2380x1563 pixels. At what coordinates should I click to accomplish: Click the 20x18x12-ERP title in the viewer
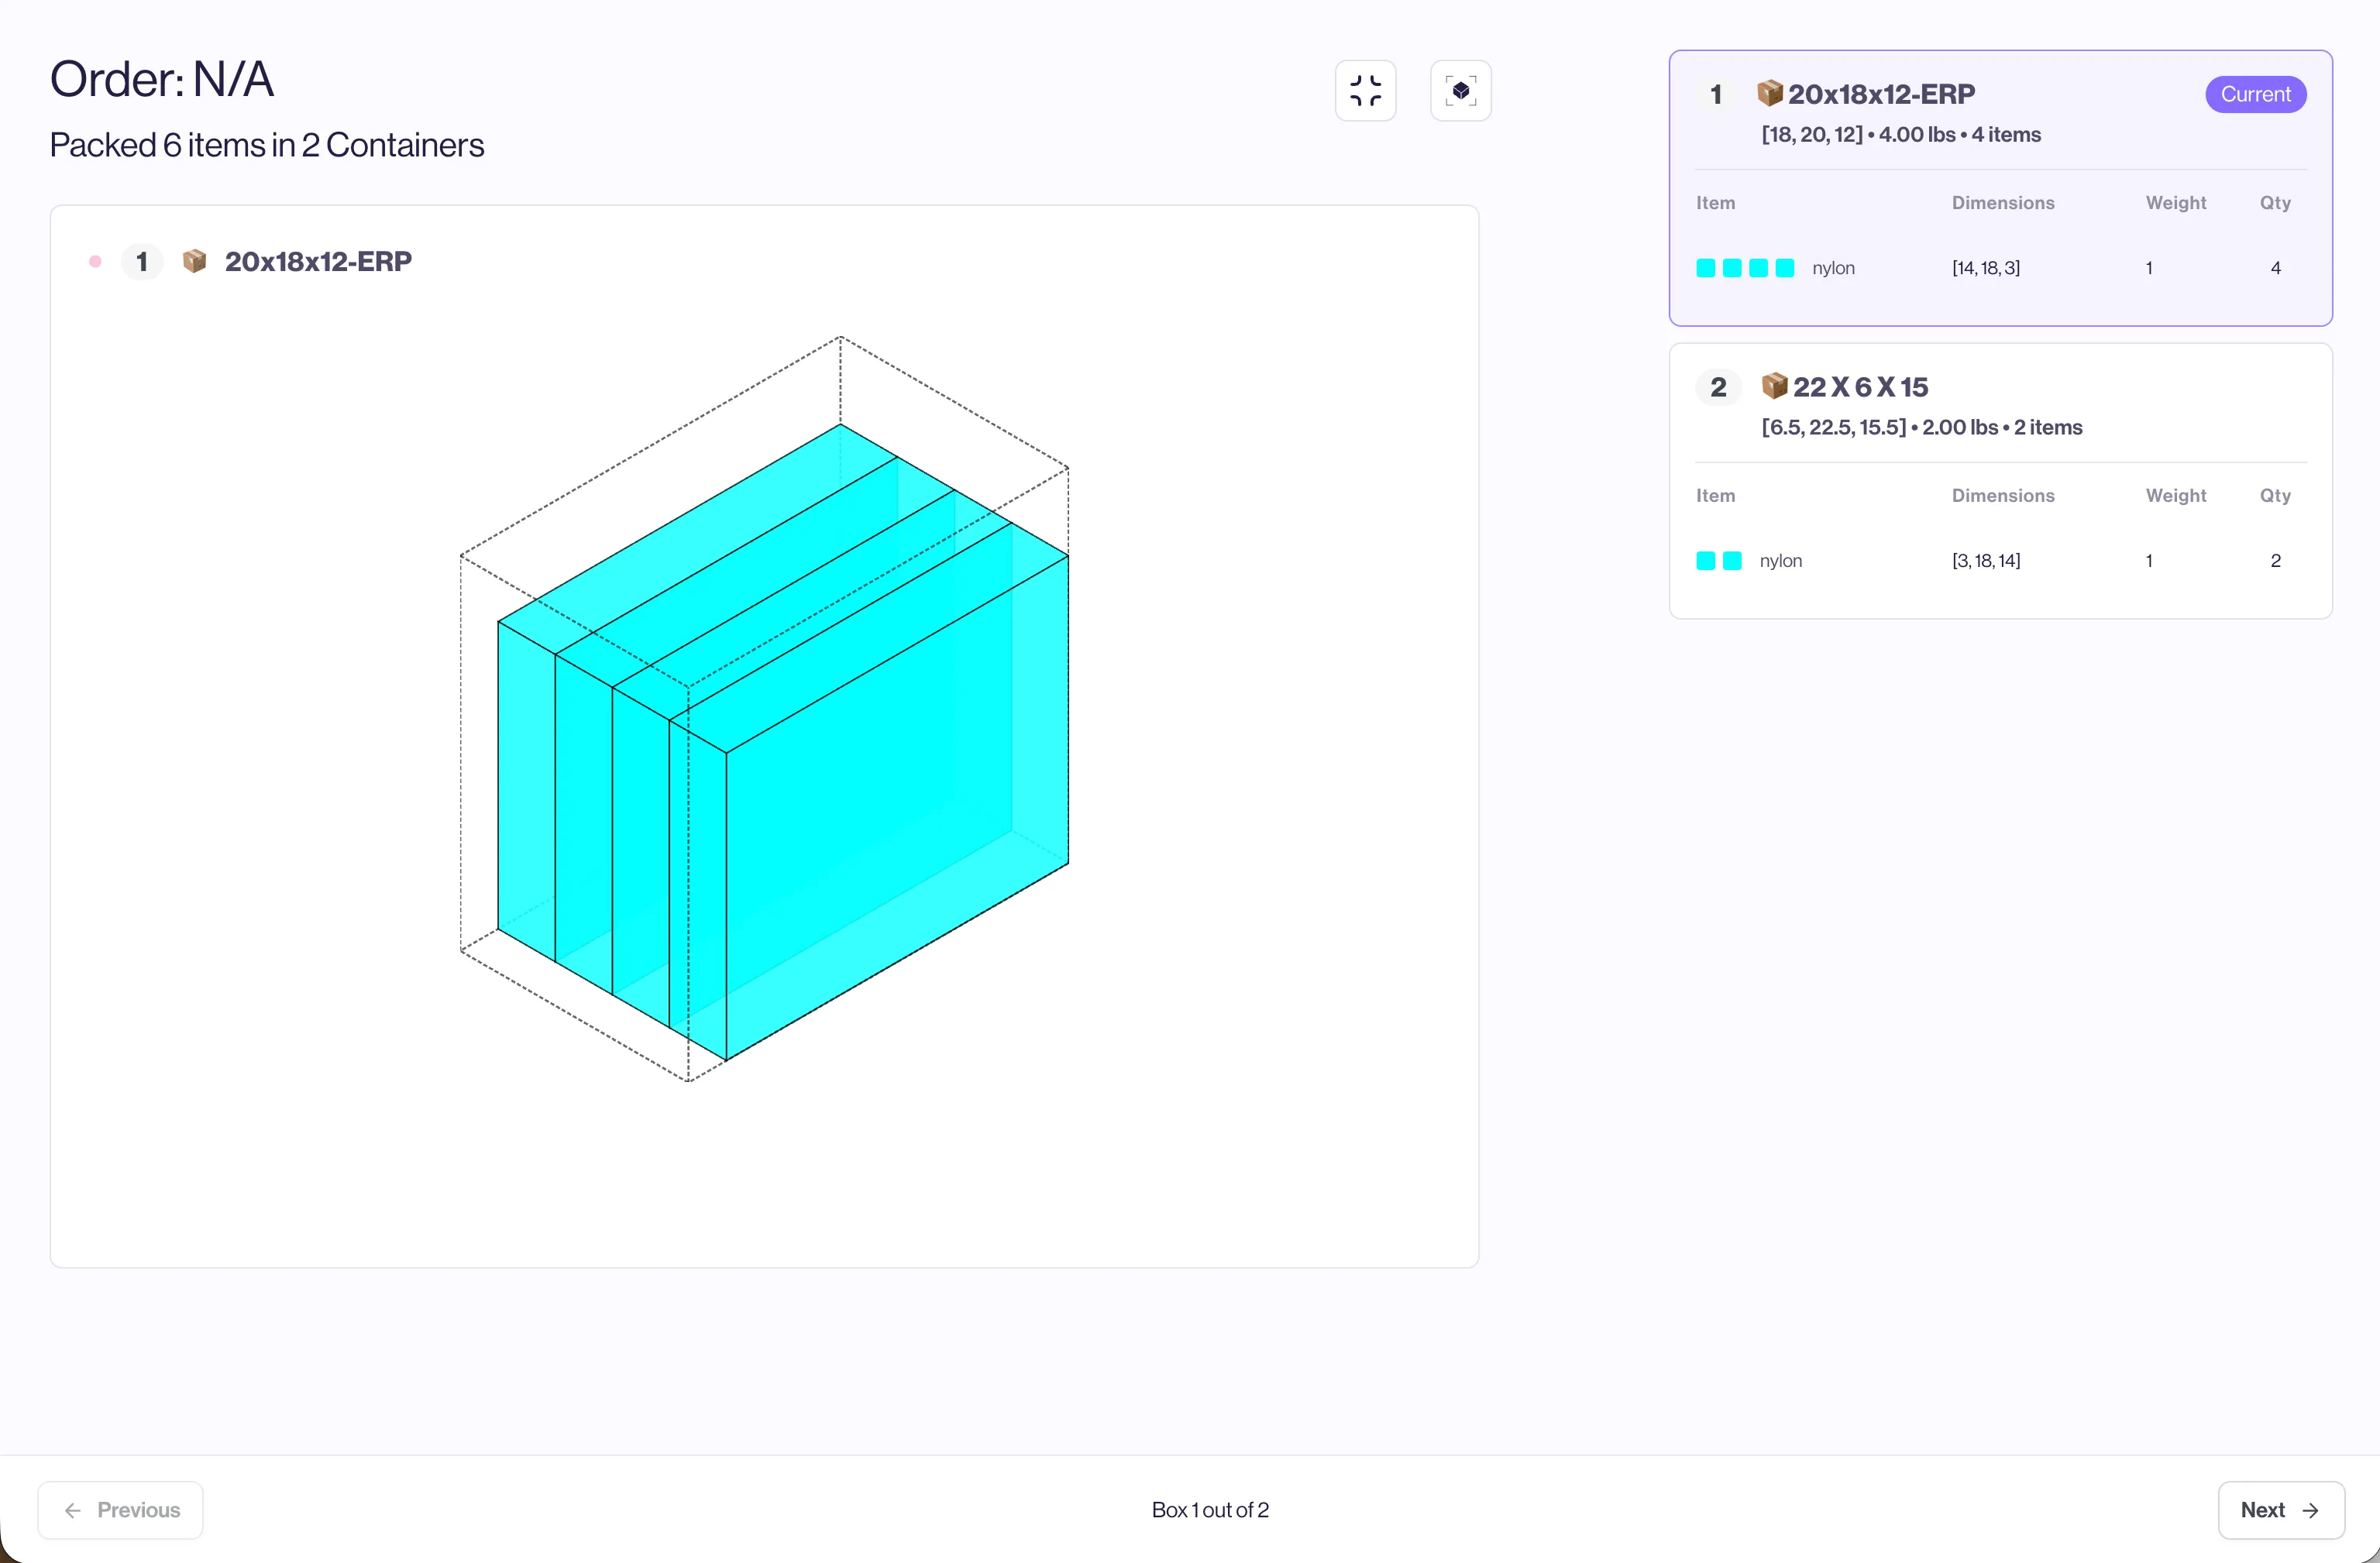tap(318, 262)
